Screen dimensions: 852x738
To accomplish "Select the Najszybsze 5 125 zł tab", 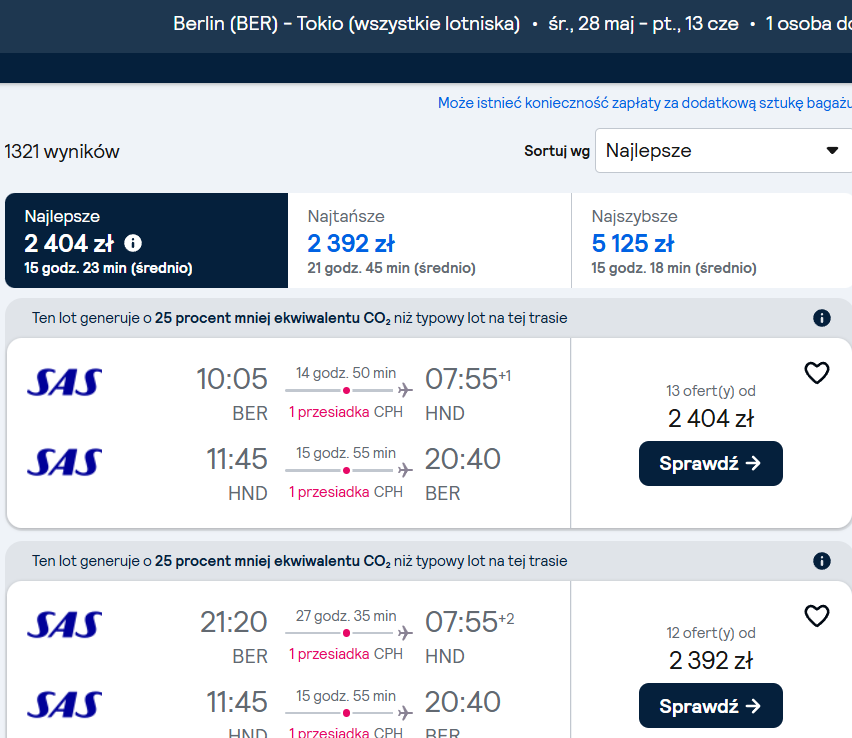I will coord(712,240).
